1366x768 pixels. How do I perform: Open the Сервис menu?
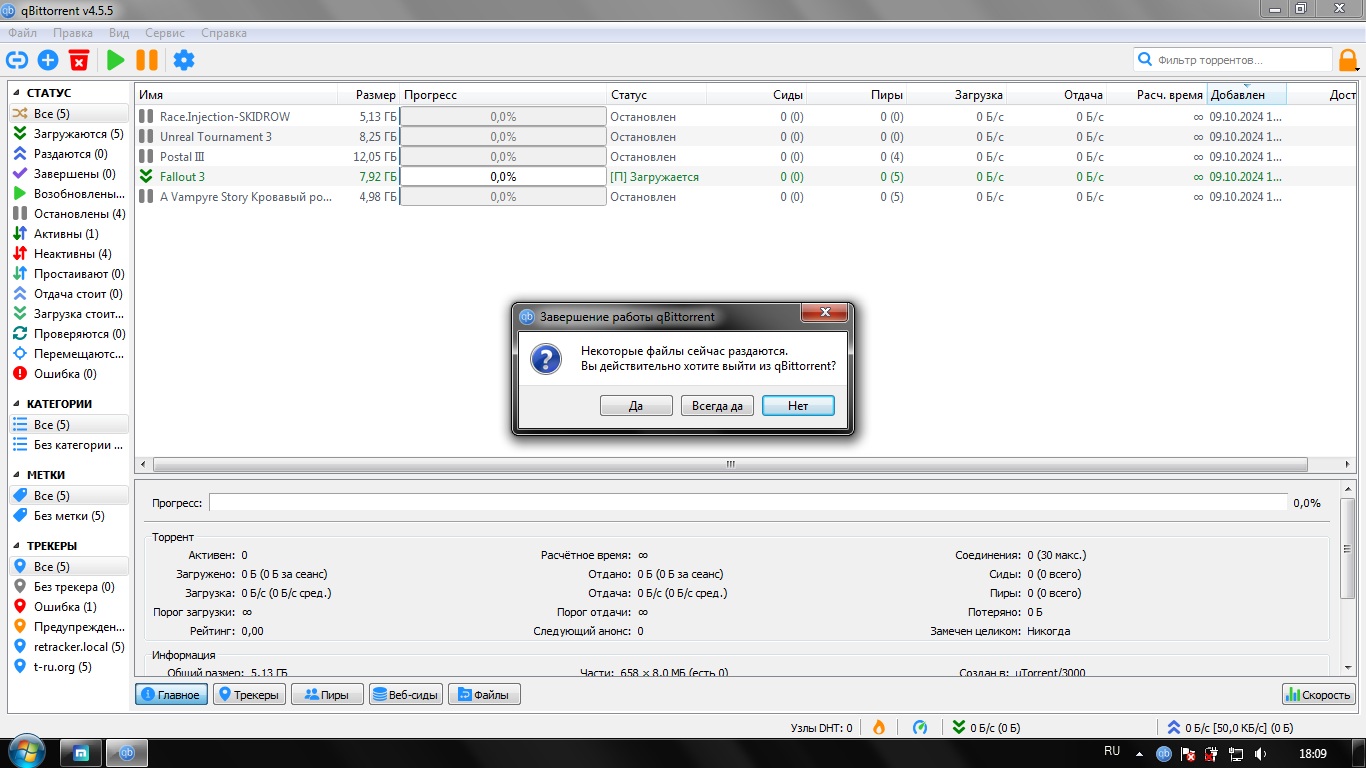point(165,33)
